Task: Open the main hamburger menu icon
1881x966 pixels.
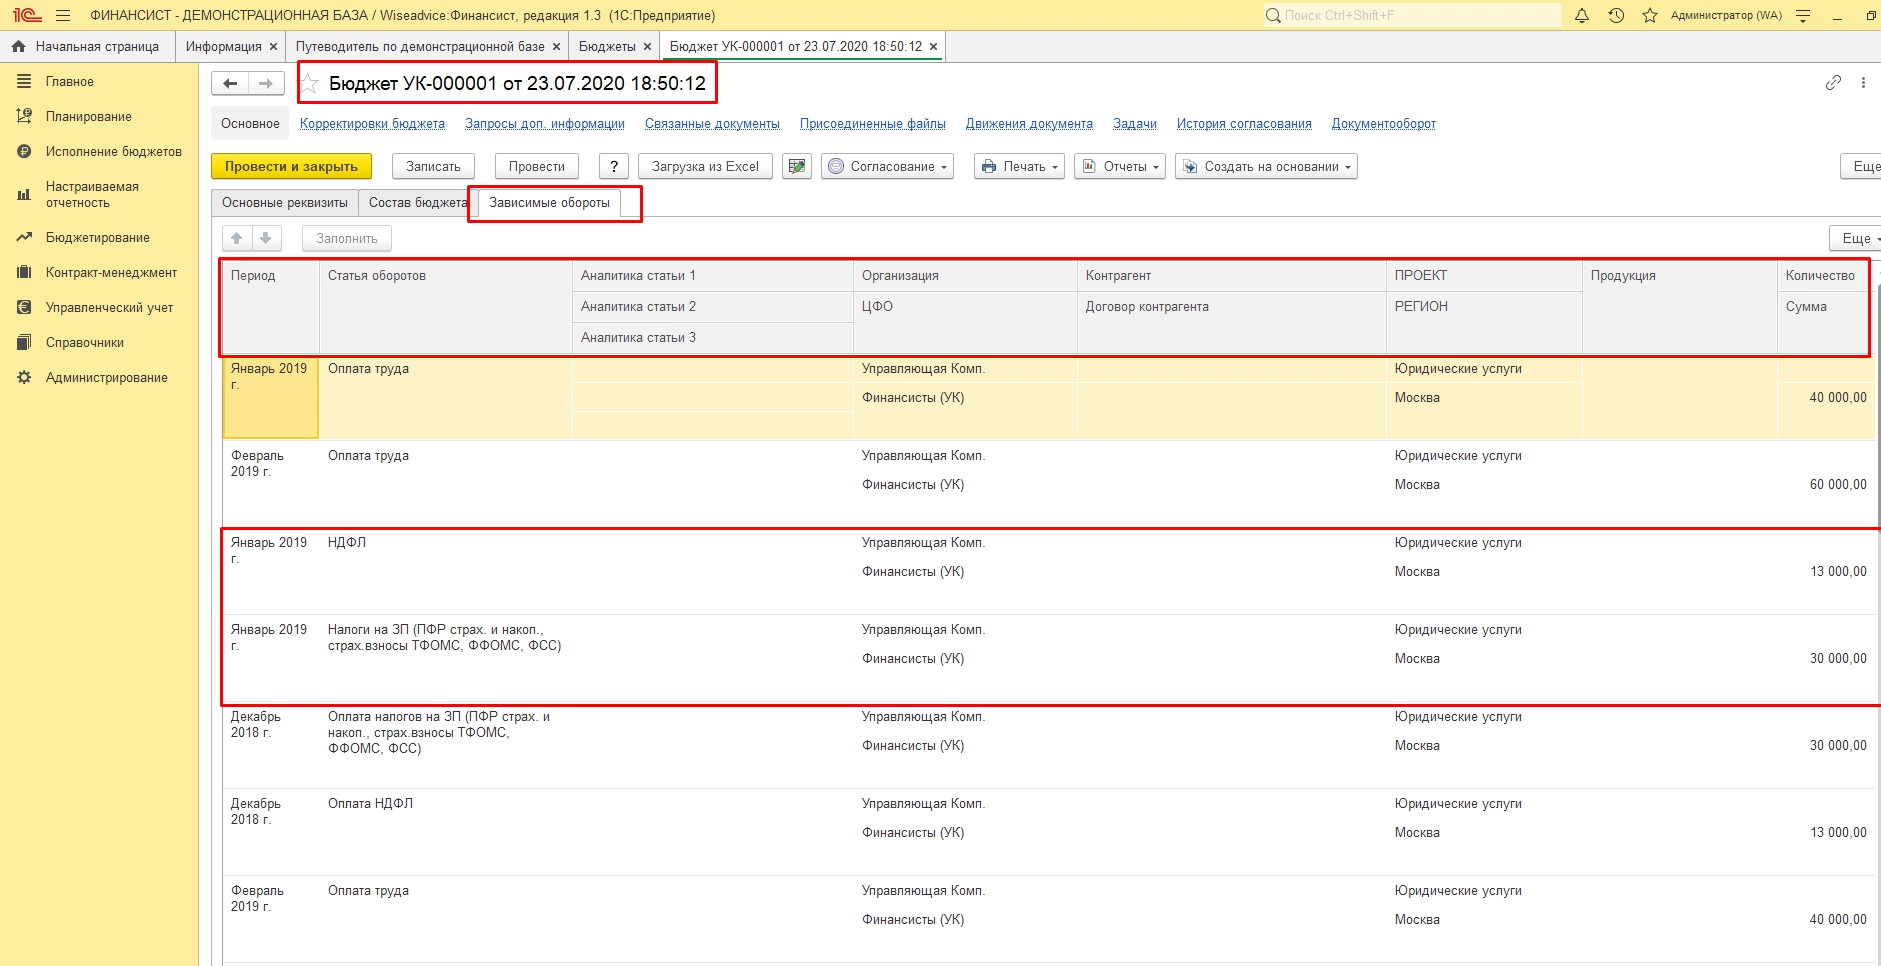Action: pos(63,15)
